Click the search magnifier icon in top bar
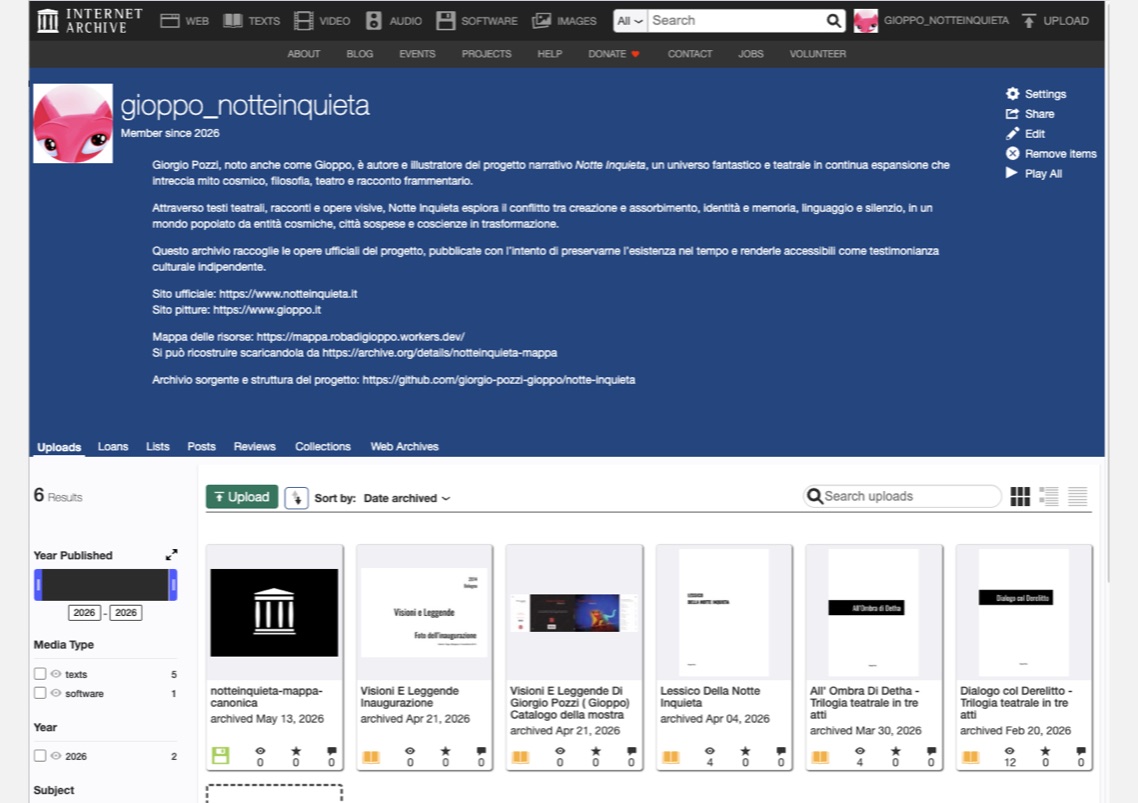Viewport: 1138px width, 803px height. pyautogui.click(x=834, y=21)
